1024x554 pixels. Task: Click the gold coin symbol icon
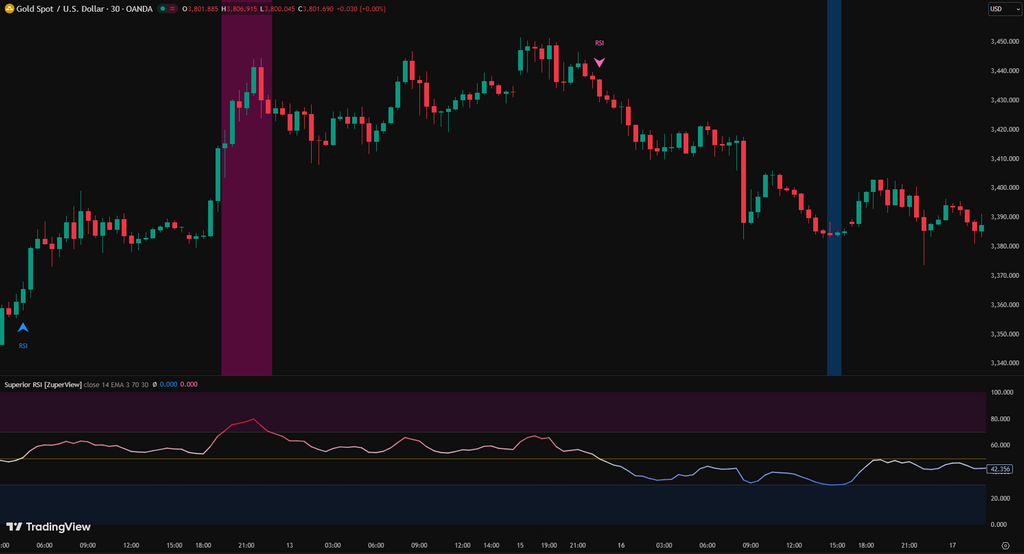click(8, 9)
